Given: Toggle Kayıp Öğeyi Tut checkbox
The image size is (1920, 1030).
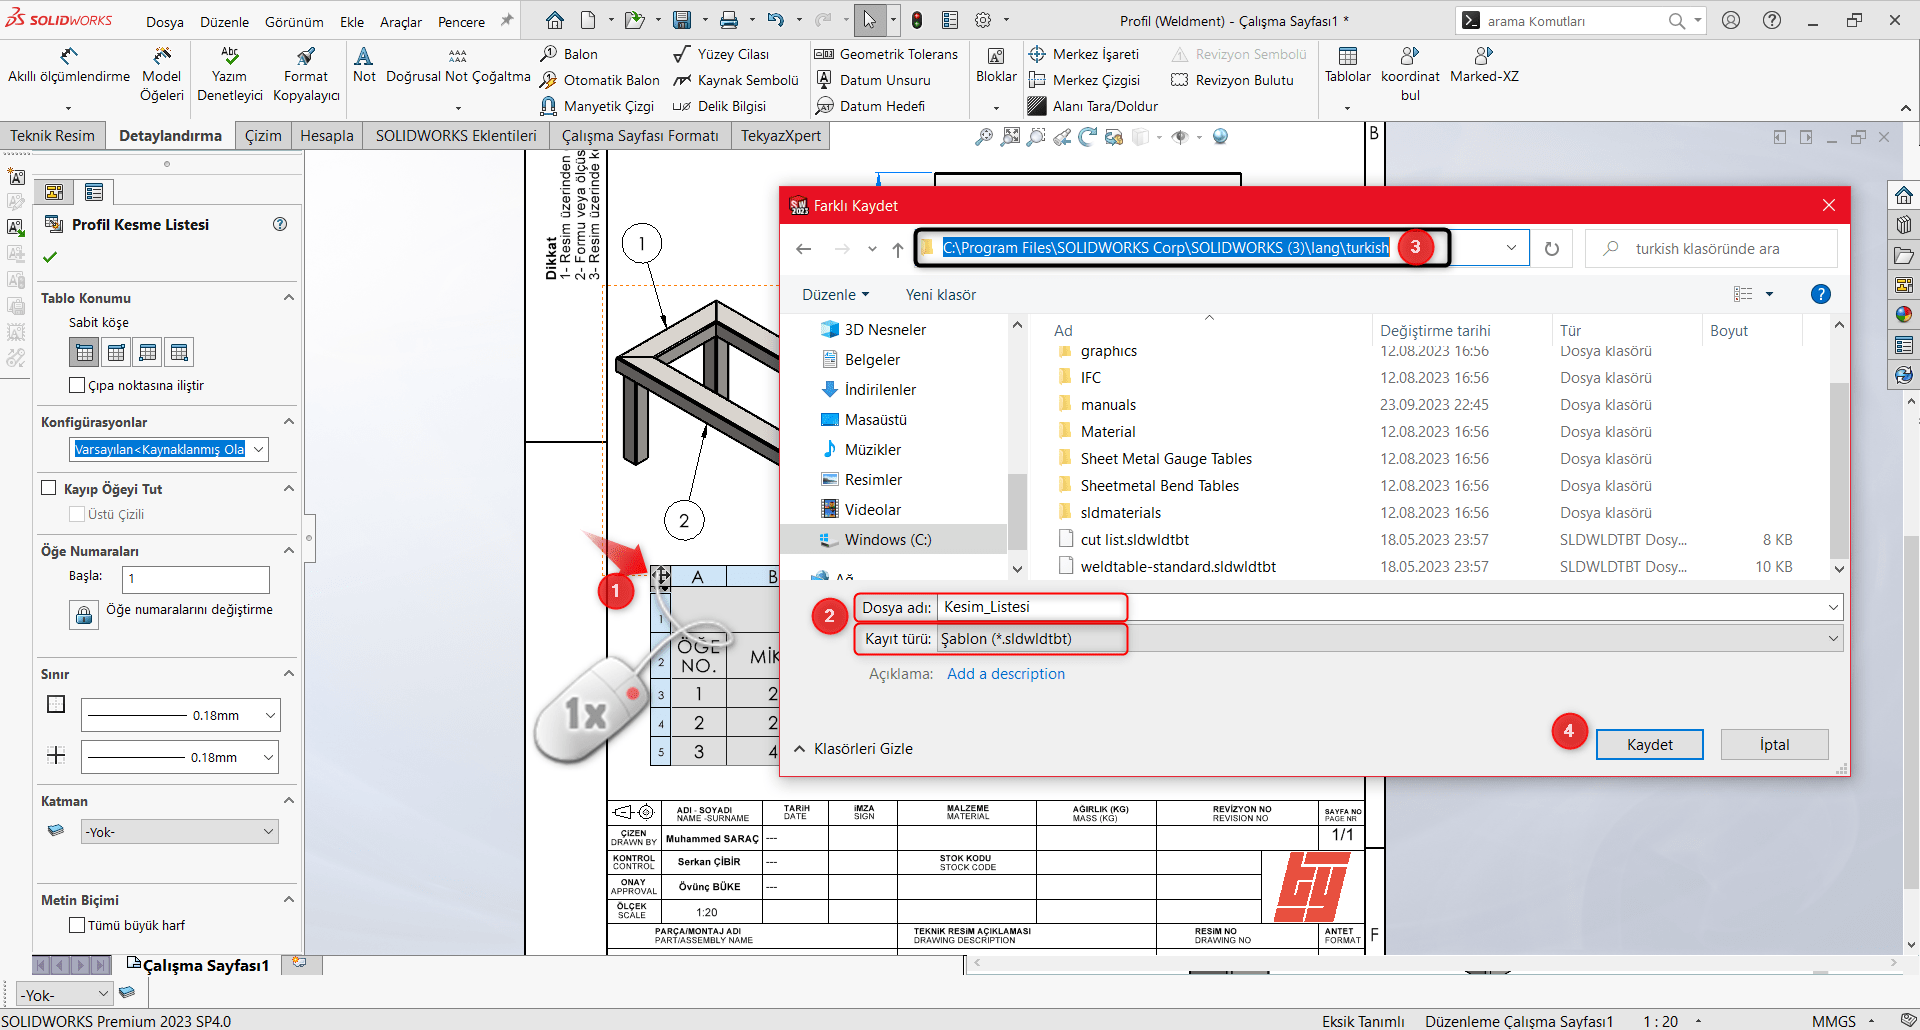Looking at the screenshot, I should [x=48, y=488].
